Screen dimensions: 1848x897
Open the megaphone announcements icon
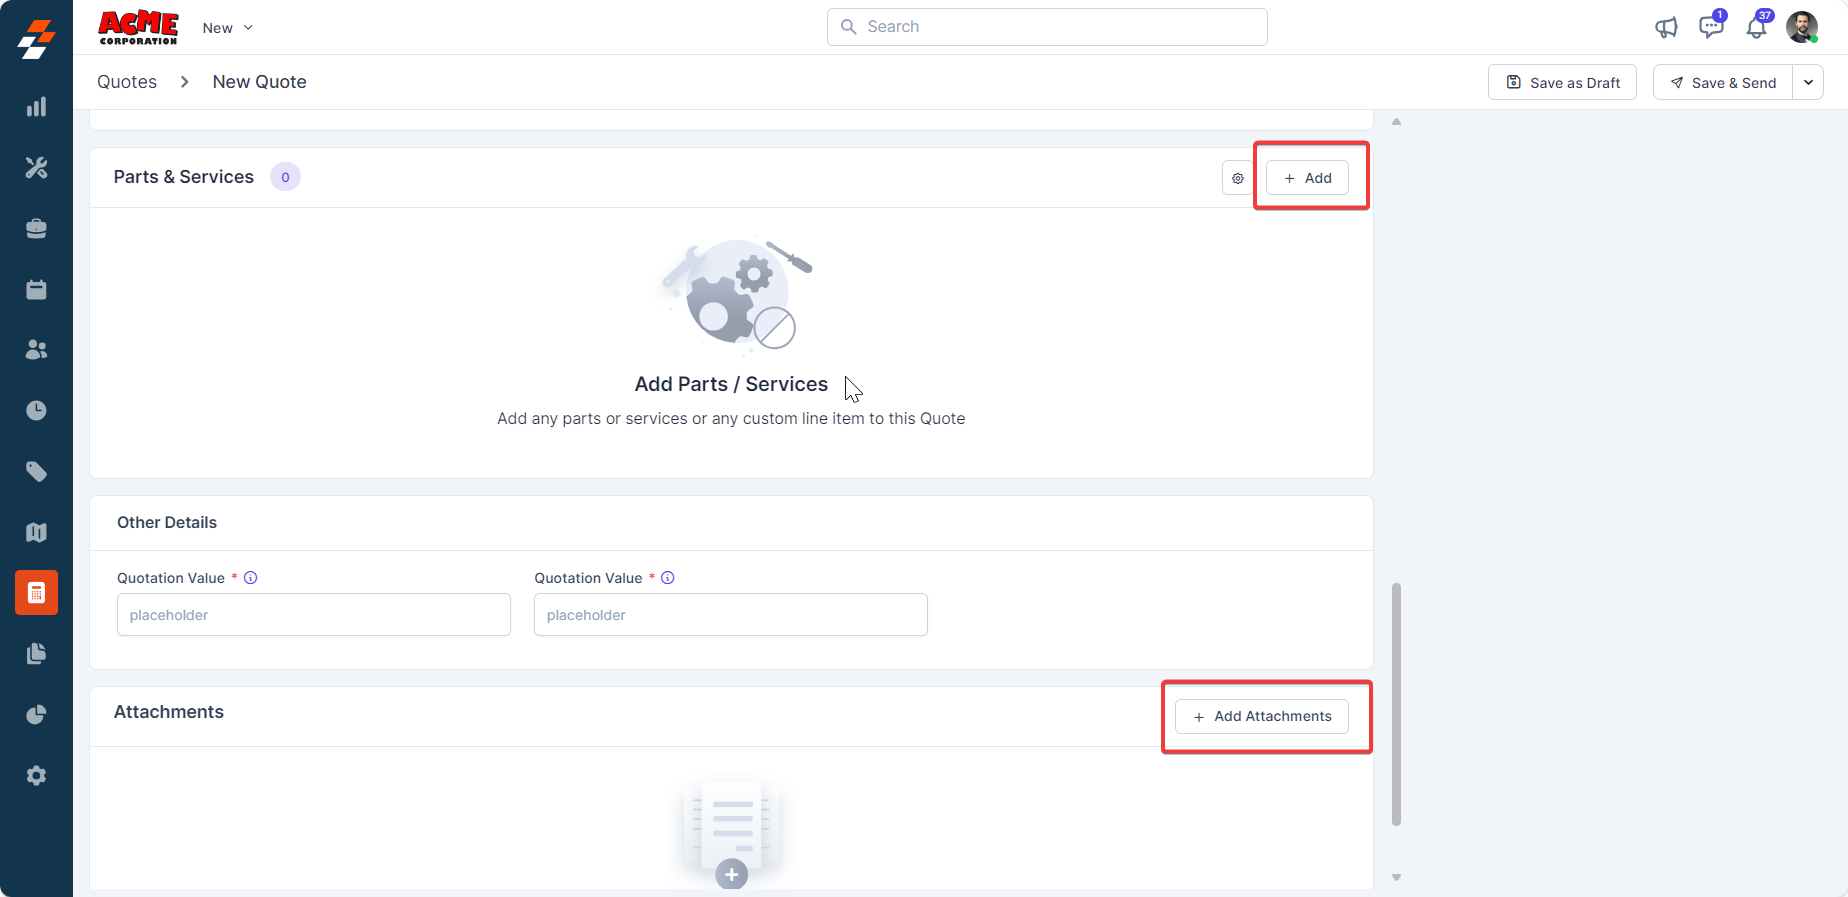[1666, 28]
